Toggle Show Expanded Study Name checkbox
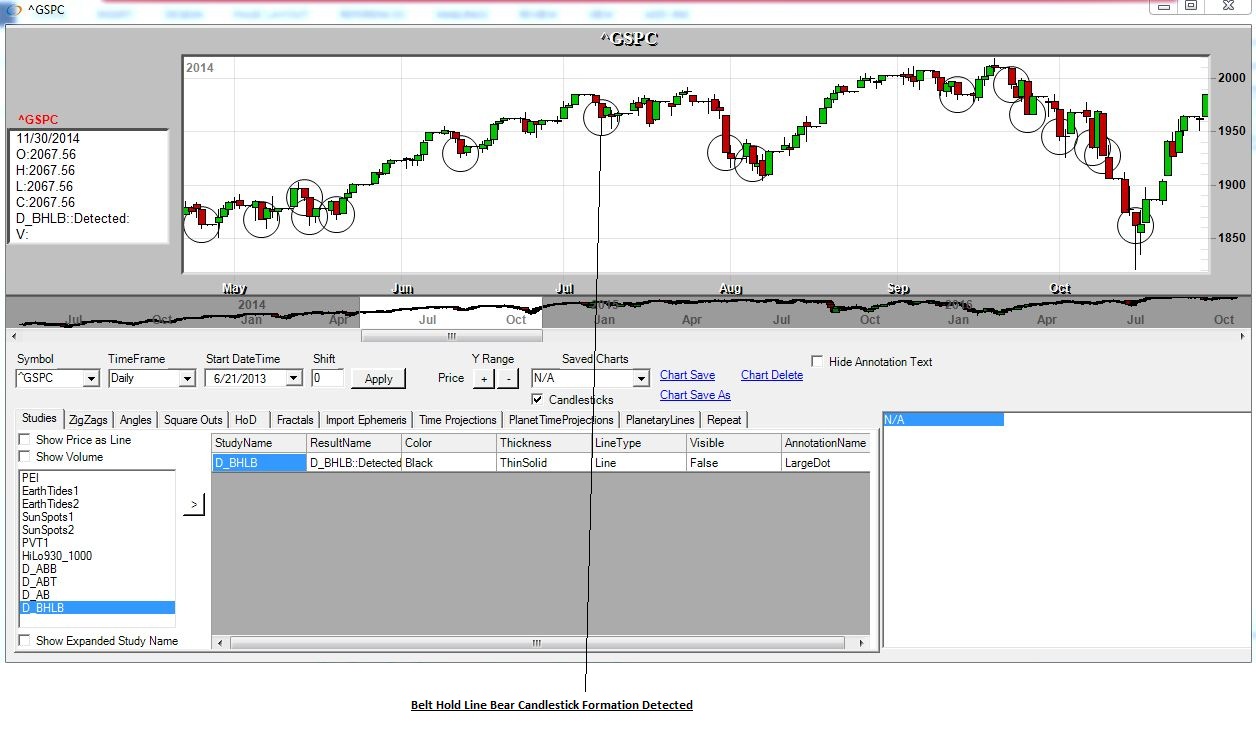The image size is (1256, 750). (24, 641)
